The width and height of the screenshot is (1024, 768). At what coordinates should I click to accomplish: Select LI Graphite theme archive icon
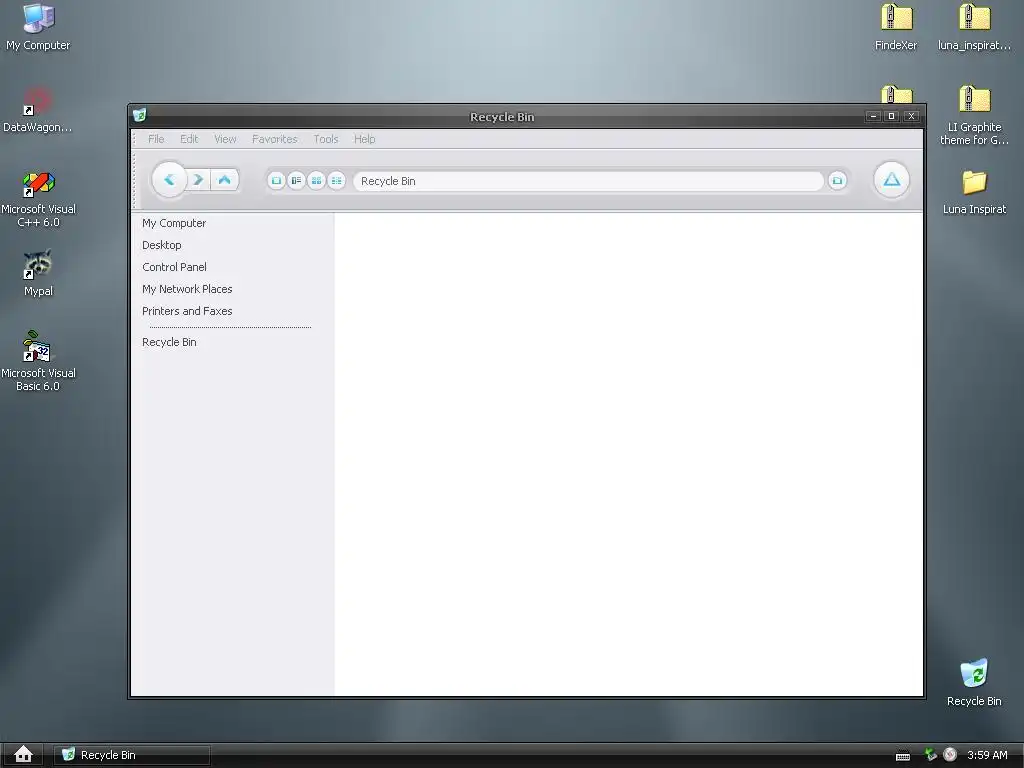(x=974, y=116)
